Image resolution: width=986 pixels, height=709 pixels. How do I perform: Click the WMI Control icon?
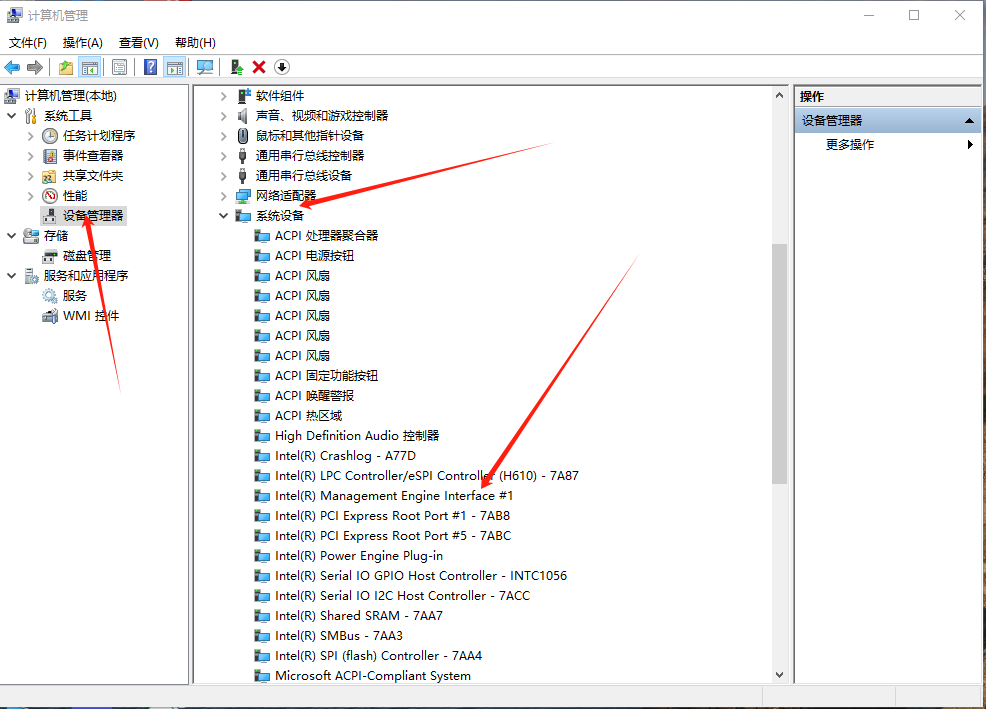pos(50,316)
